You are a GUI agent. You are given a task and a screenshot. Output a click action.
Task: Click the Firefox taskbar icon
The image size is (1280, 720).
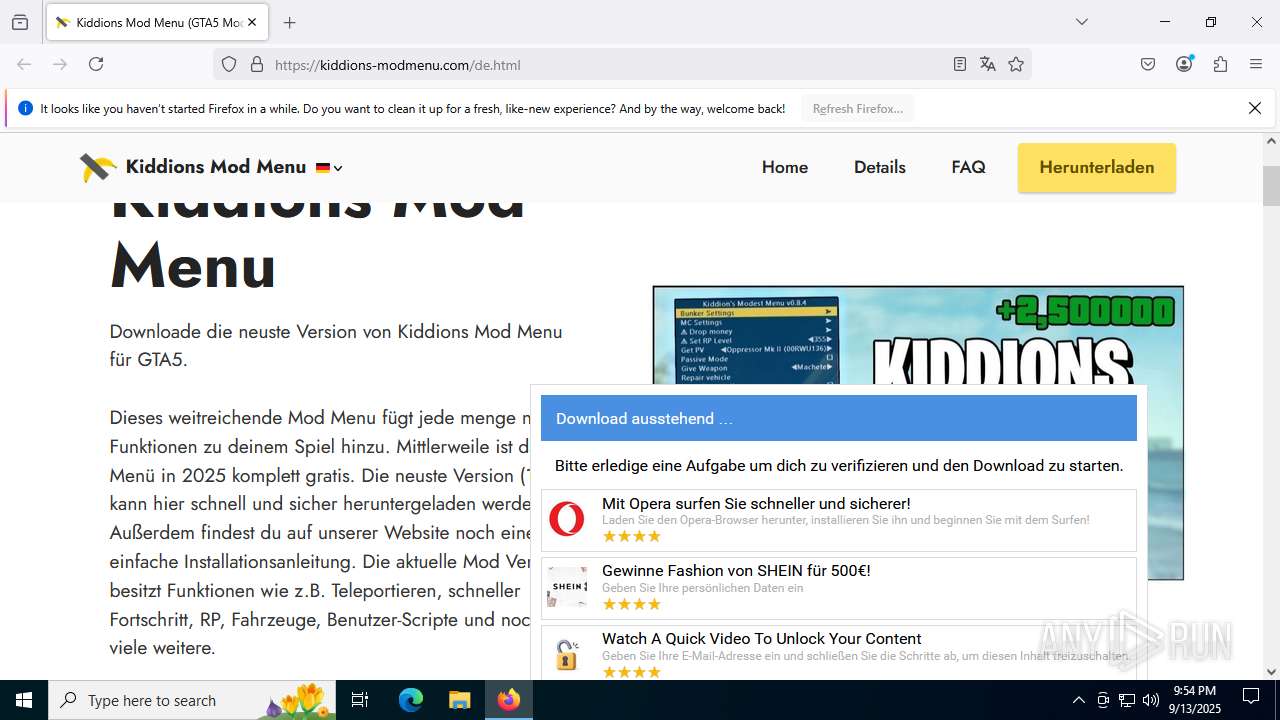tap(509, 700)
